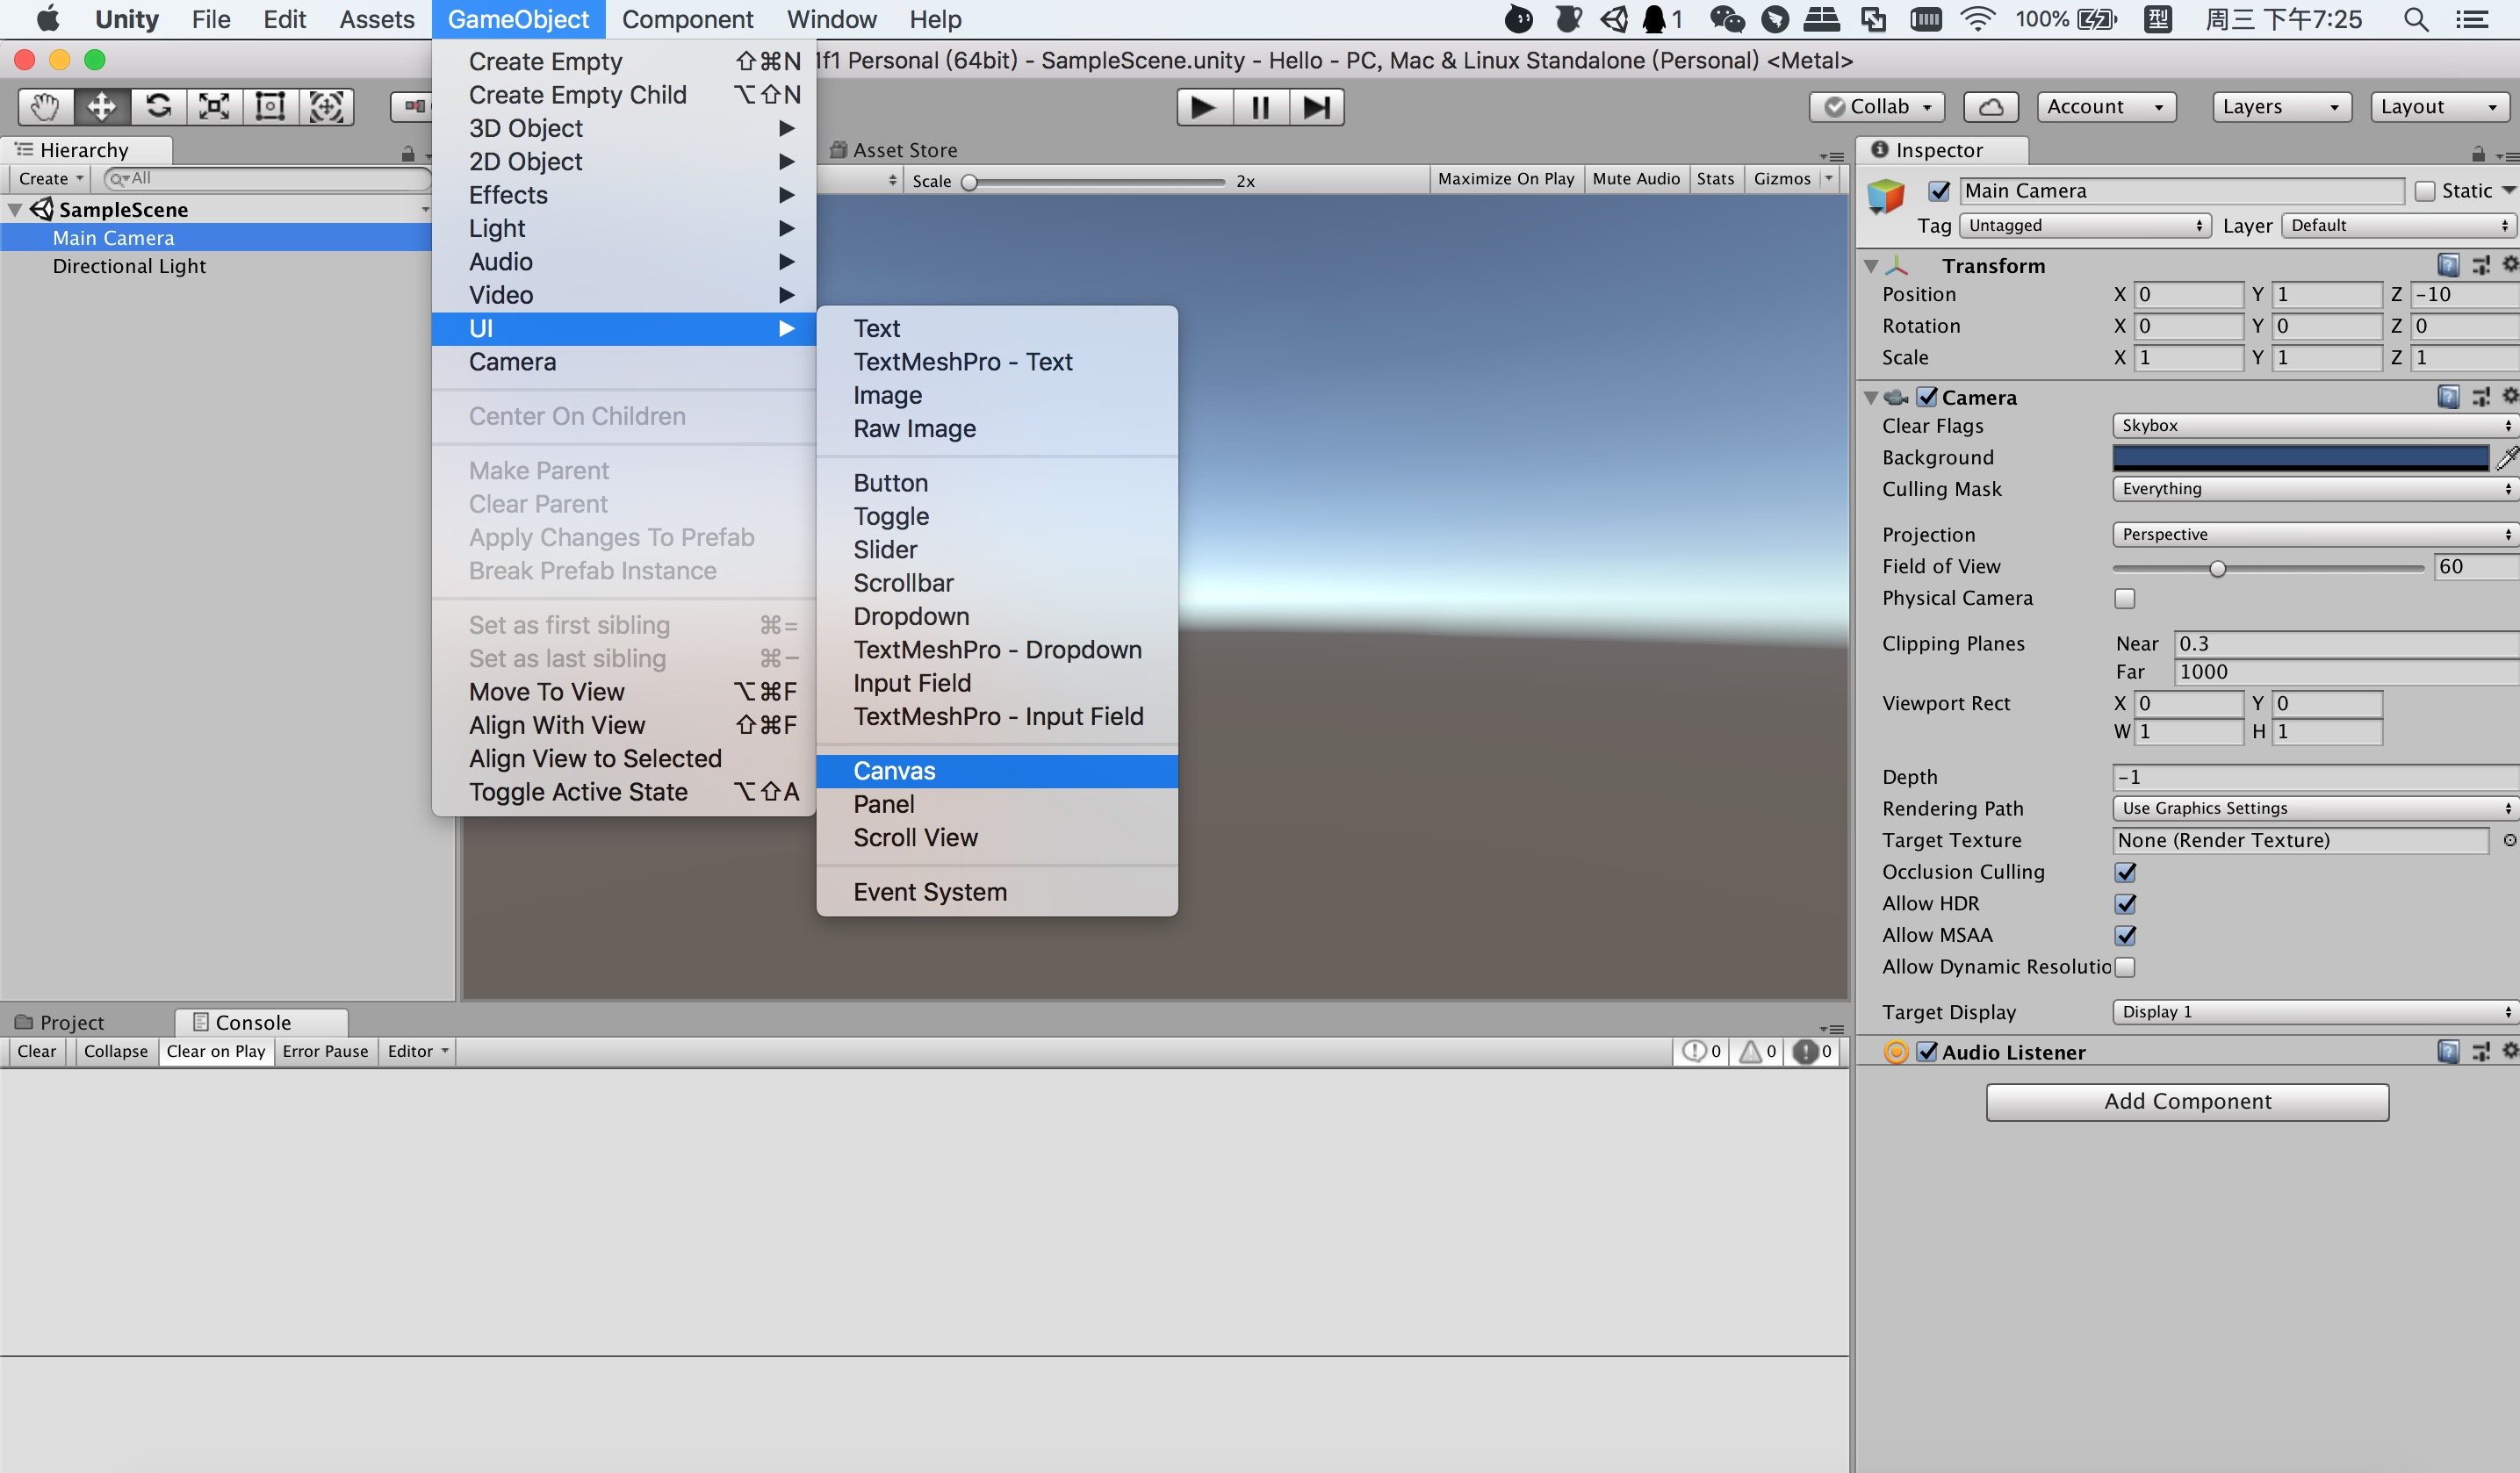Screen dimensions: 2520x1473
Task: Disable Occlusion Culling checkbox
Action: (2125, 872)
